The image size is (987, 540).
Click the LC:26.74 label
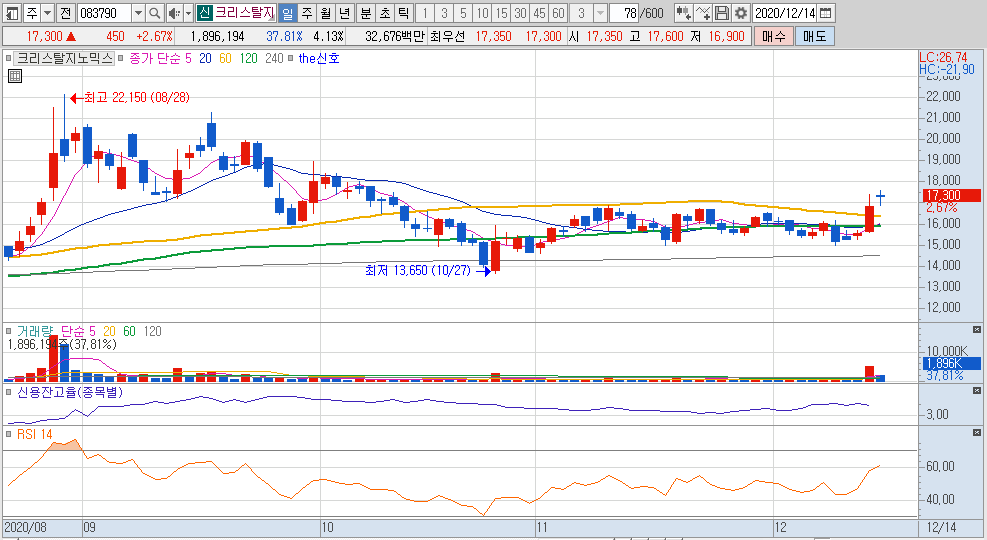click(x=943, y=58)
